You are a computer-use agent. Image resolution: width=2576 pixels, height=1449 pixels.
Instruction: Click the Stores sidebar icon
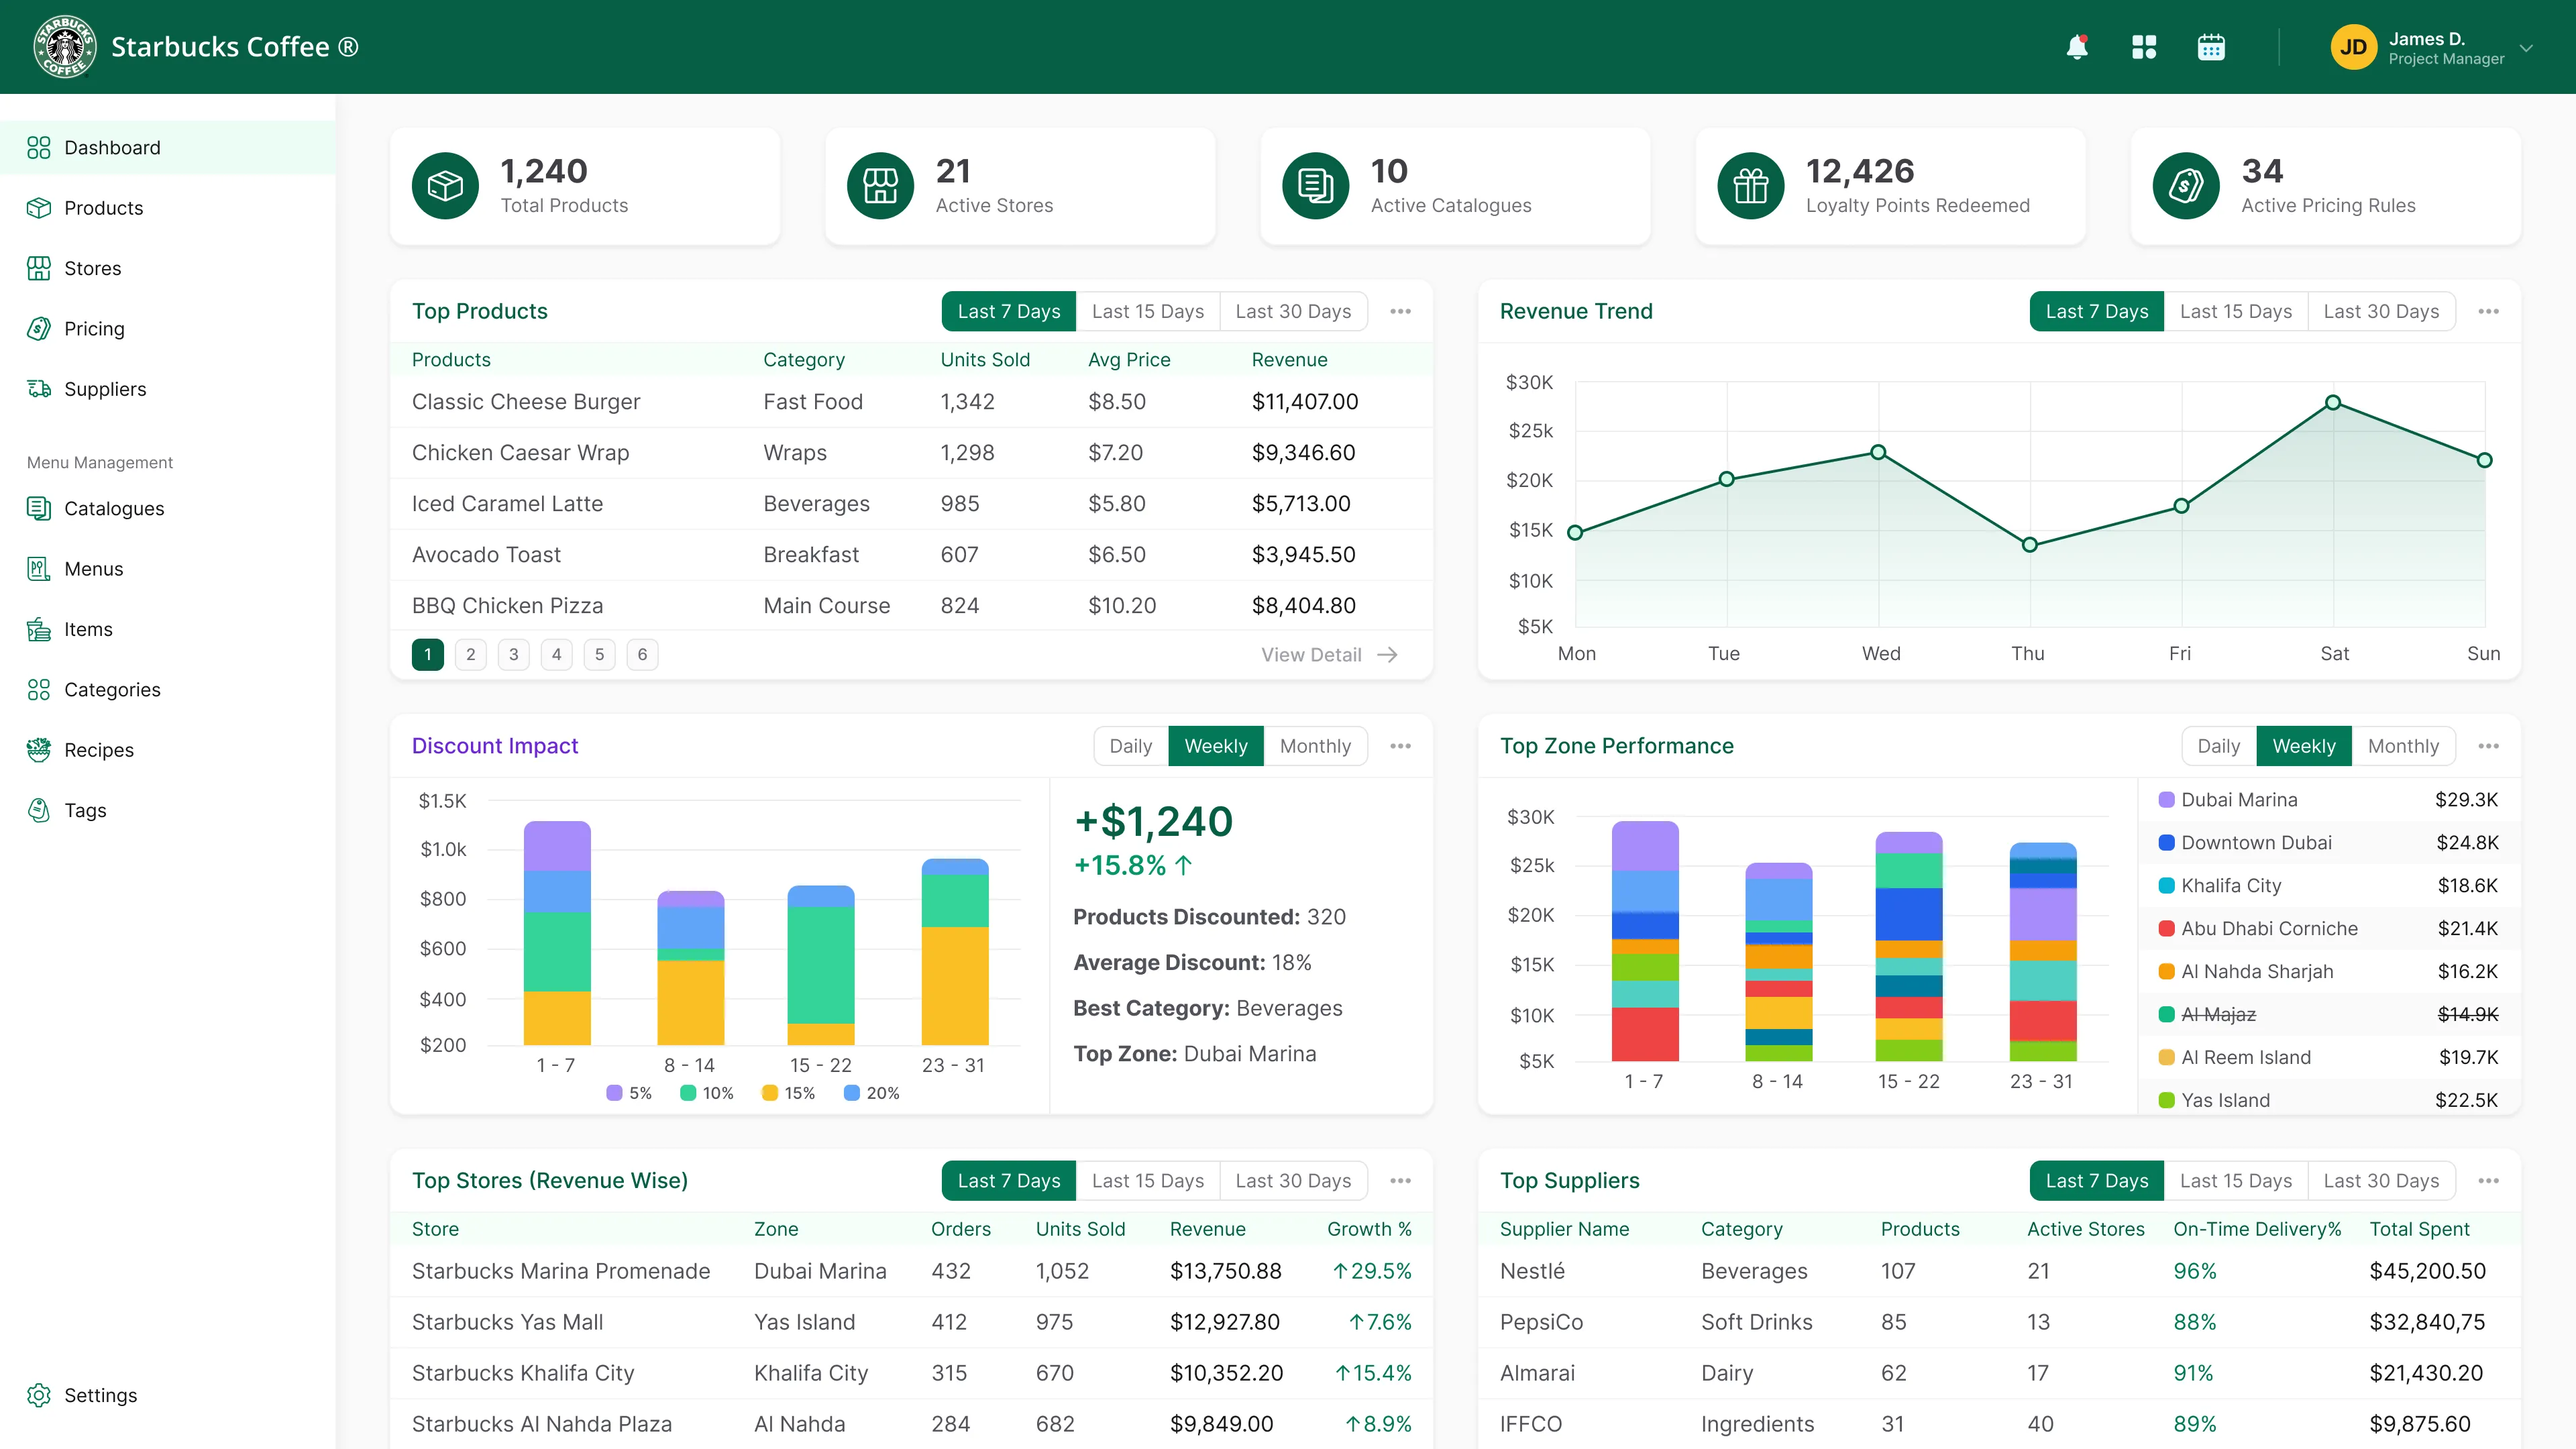point(39,268)
